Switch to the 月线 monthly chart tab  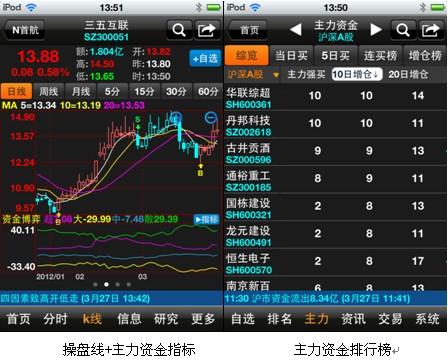(x=81, y=91)
